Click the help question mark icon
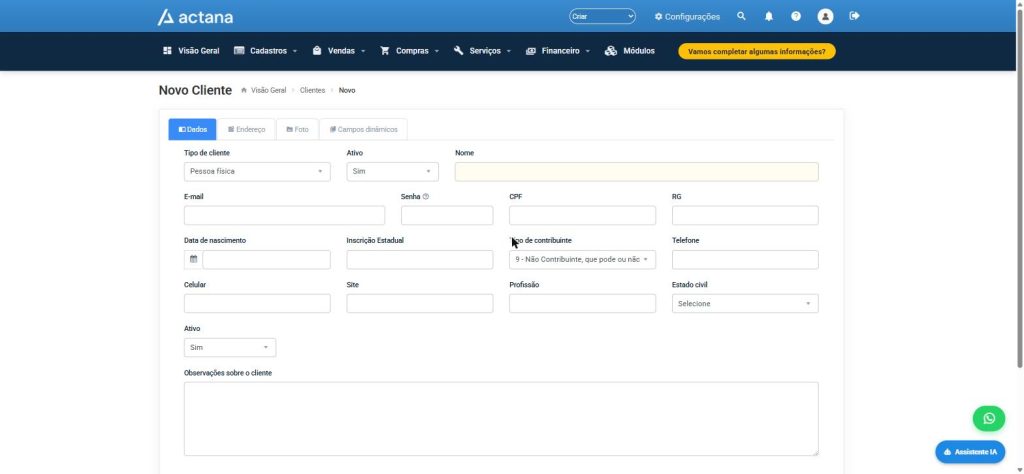The image size is (1024, 474). click(795, 16)
